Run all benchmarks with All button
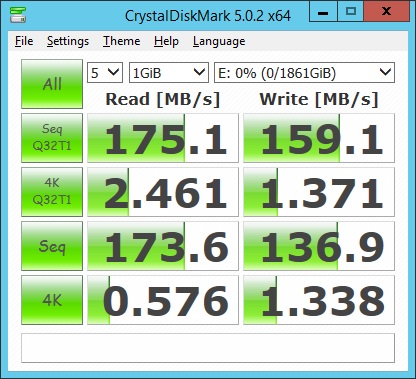The image size is (416, 379). click(52, 84)
